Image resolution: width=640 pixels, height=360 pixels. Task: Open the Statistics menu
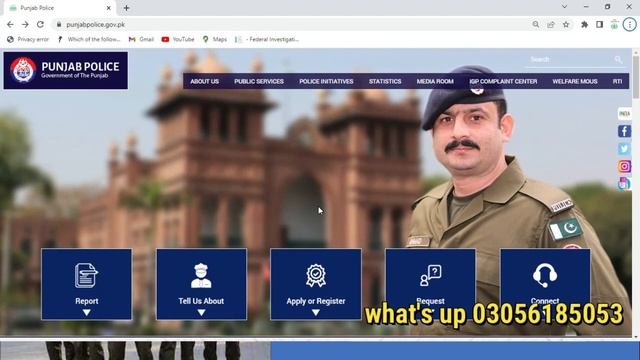[385, 81]
